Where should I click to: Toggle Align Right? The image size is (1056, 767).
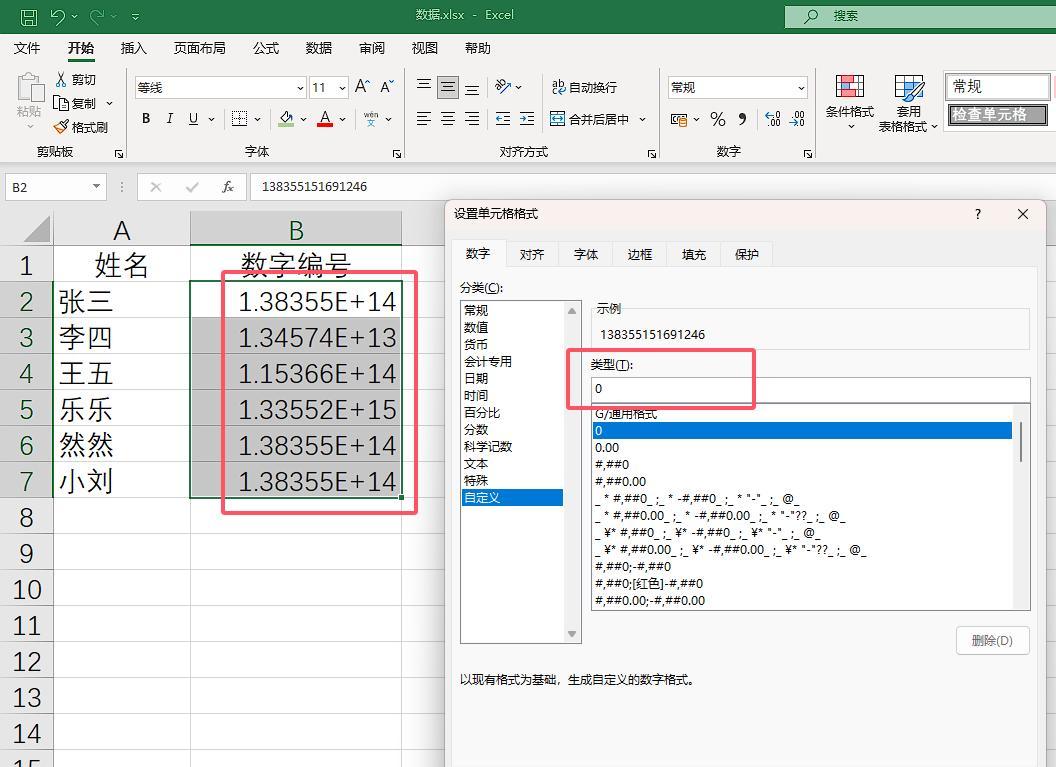coord(472,119)
